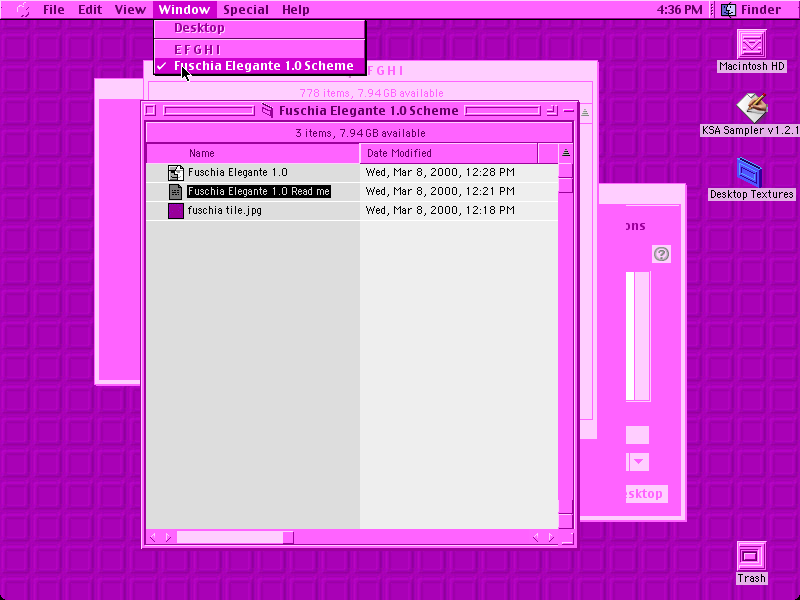The width and height of the screenshot is (800, 600).
Task: Click left scroll arrow at bottom-left
Action: click(153, 537)
